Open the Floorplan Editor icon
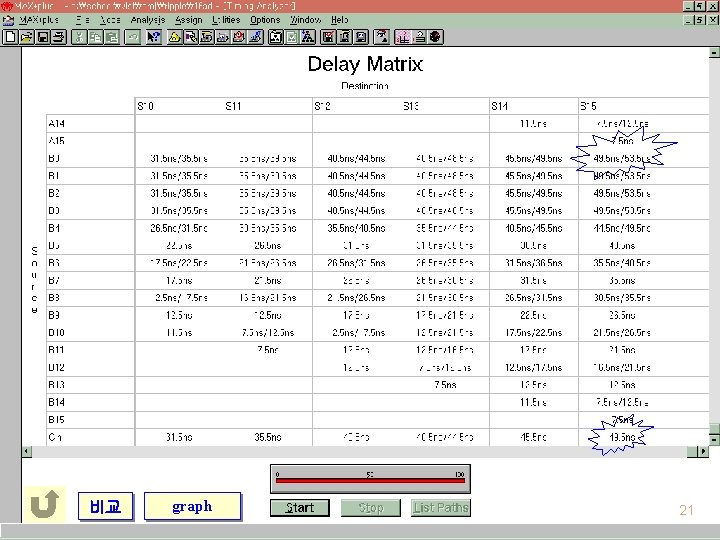720x540 pixels. (190, 37)
